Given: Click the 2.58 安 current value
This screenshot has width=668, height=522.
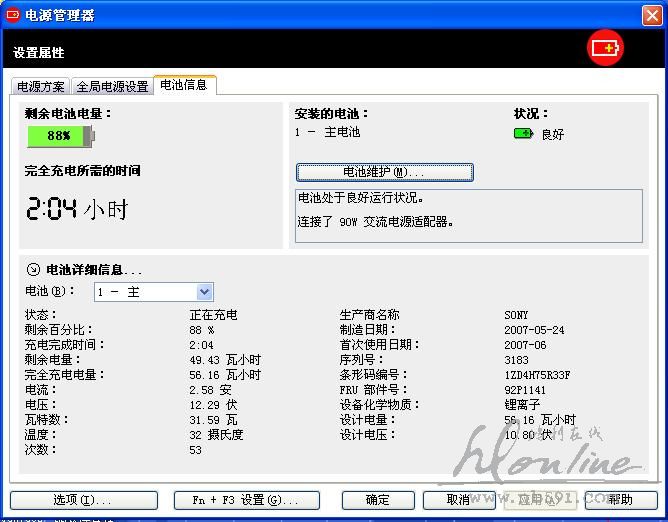Looking at the screenshot, I should tap(210, 389).
